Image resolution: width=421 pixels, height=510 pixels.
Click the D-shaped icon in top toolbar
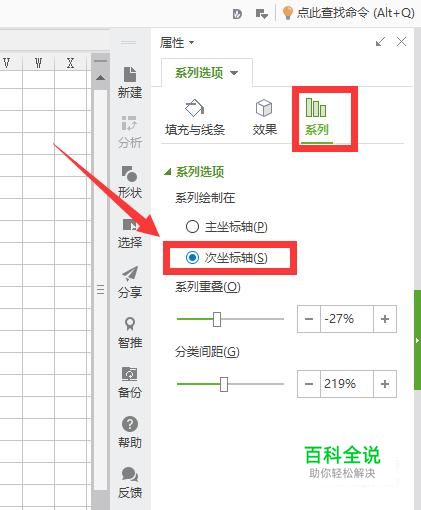(x=237, y=14)
